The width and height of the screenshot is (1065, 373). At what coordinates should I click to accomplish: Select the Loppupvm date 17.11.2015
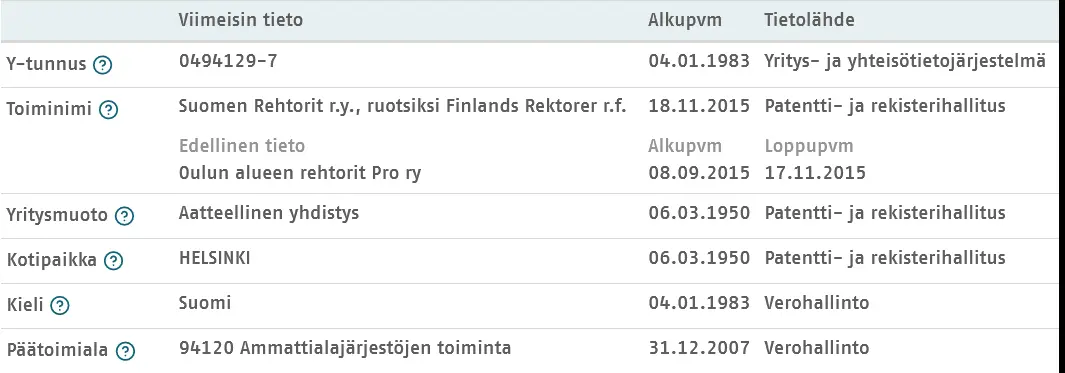point(815,173)
